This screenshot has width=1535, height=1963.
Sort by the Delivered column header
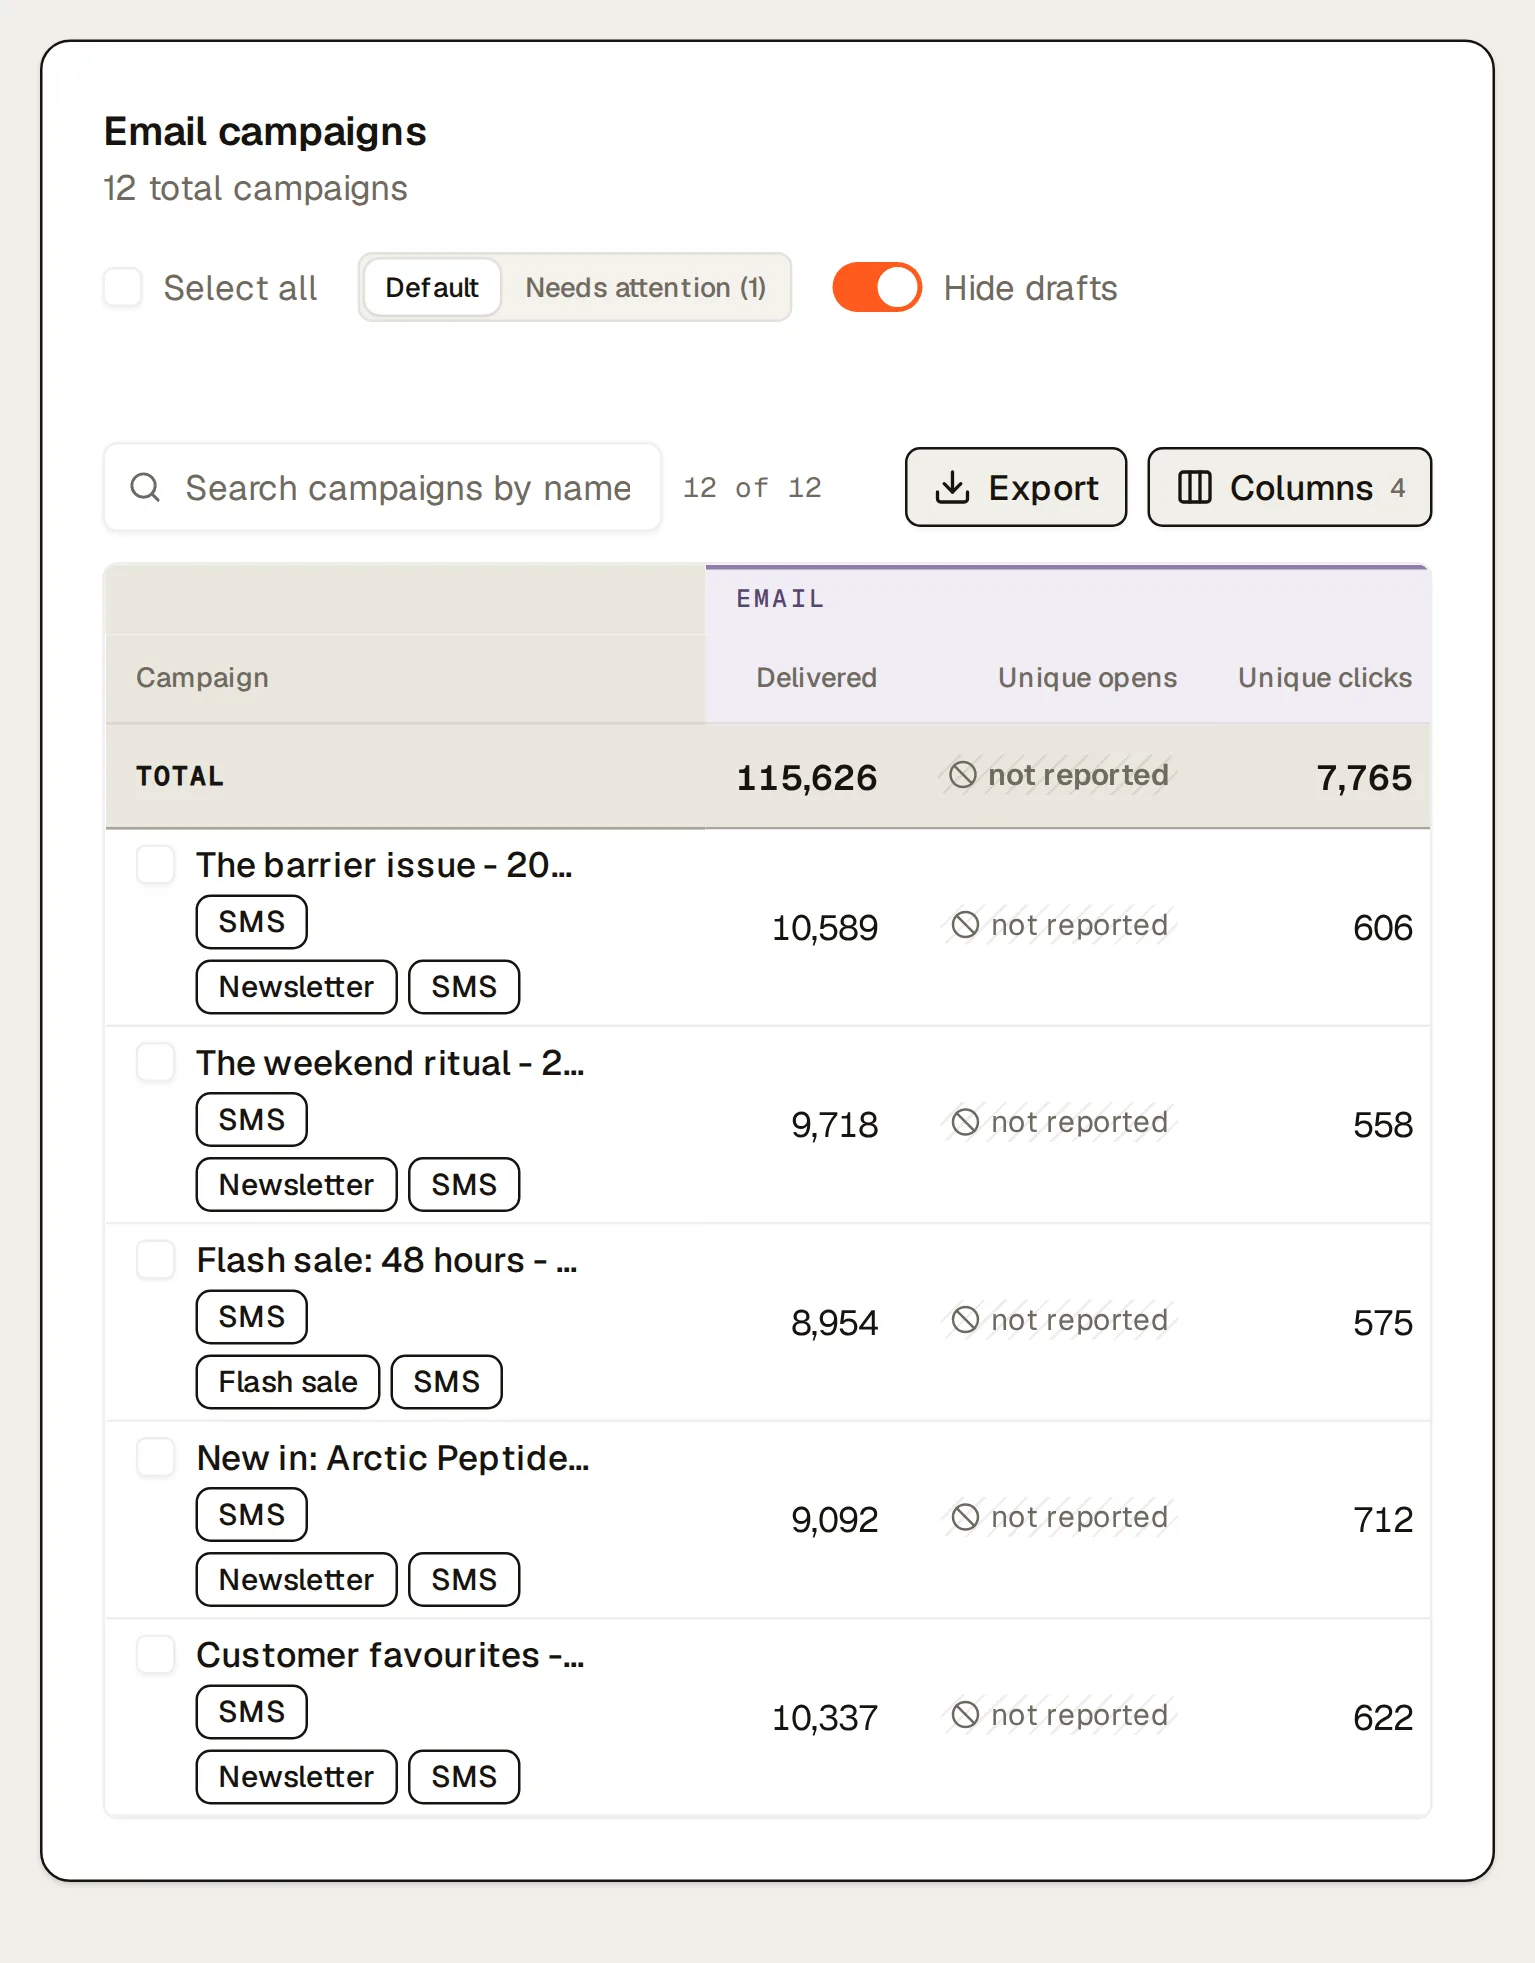point(816,677)
